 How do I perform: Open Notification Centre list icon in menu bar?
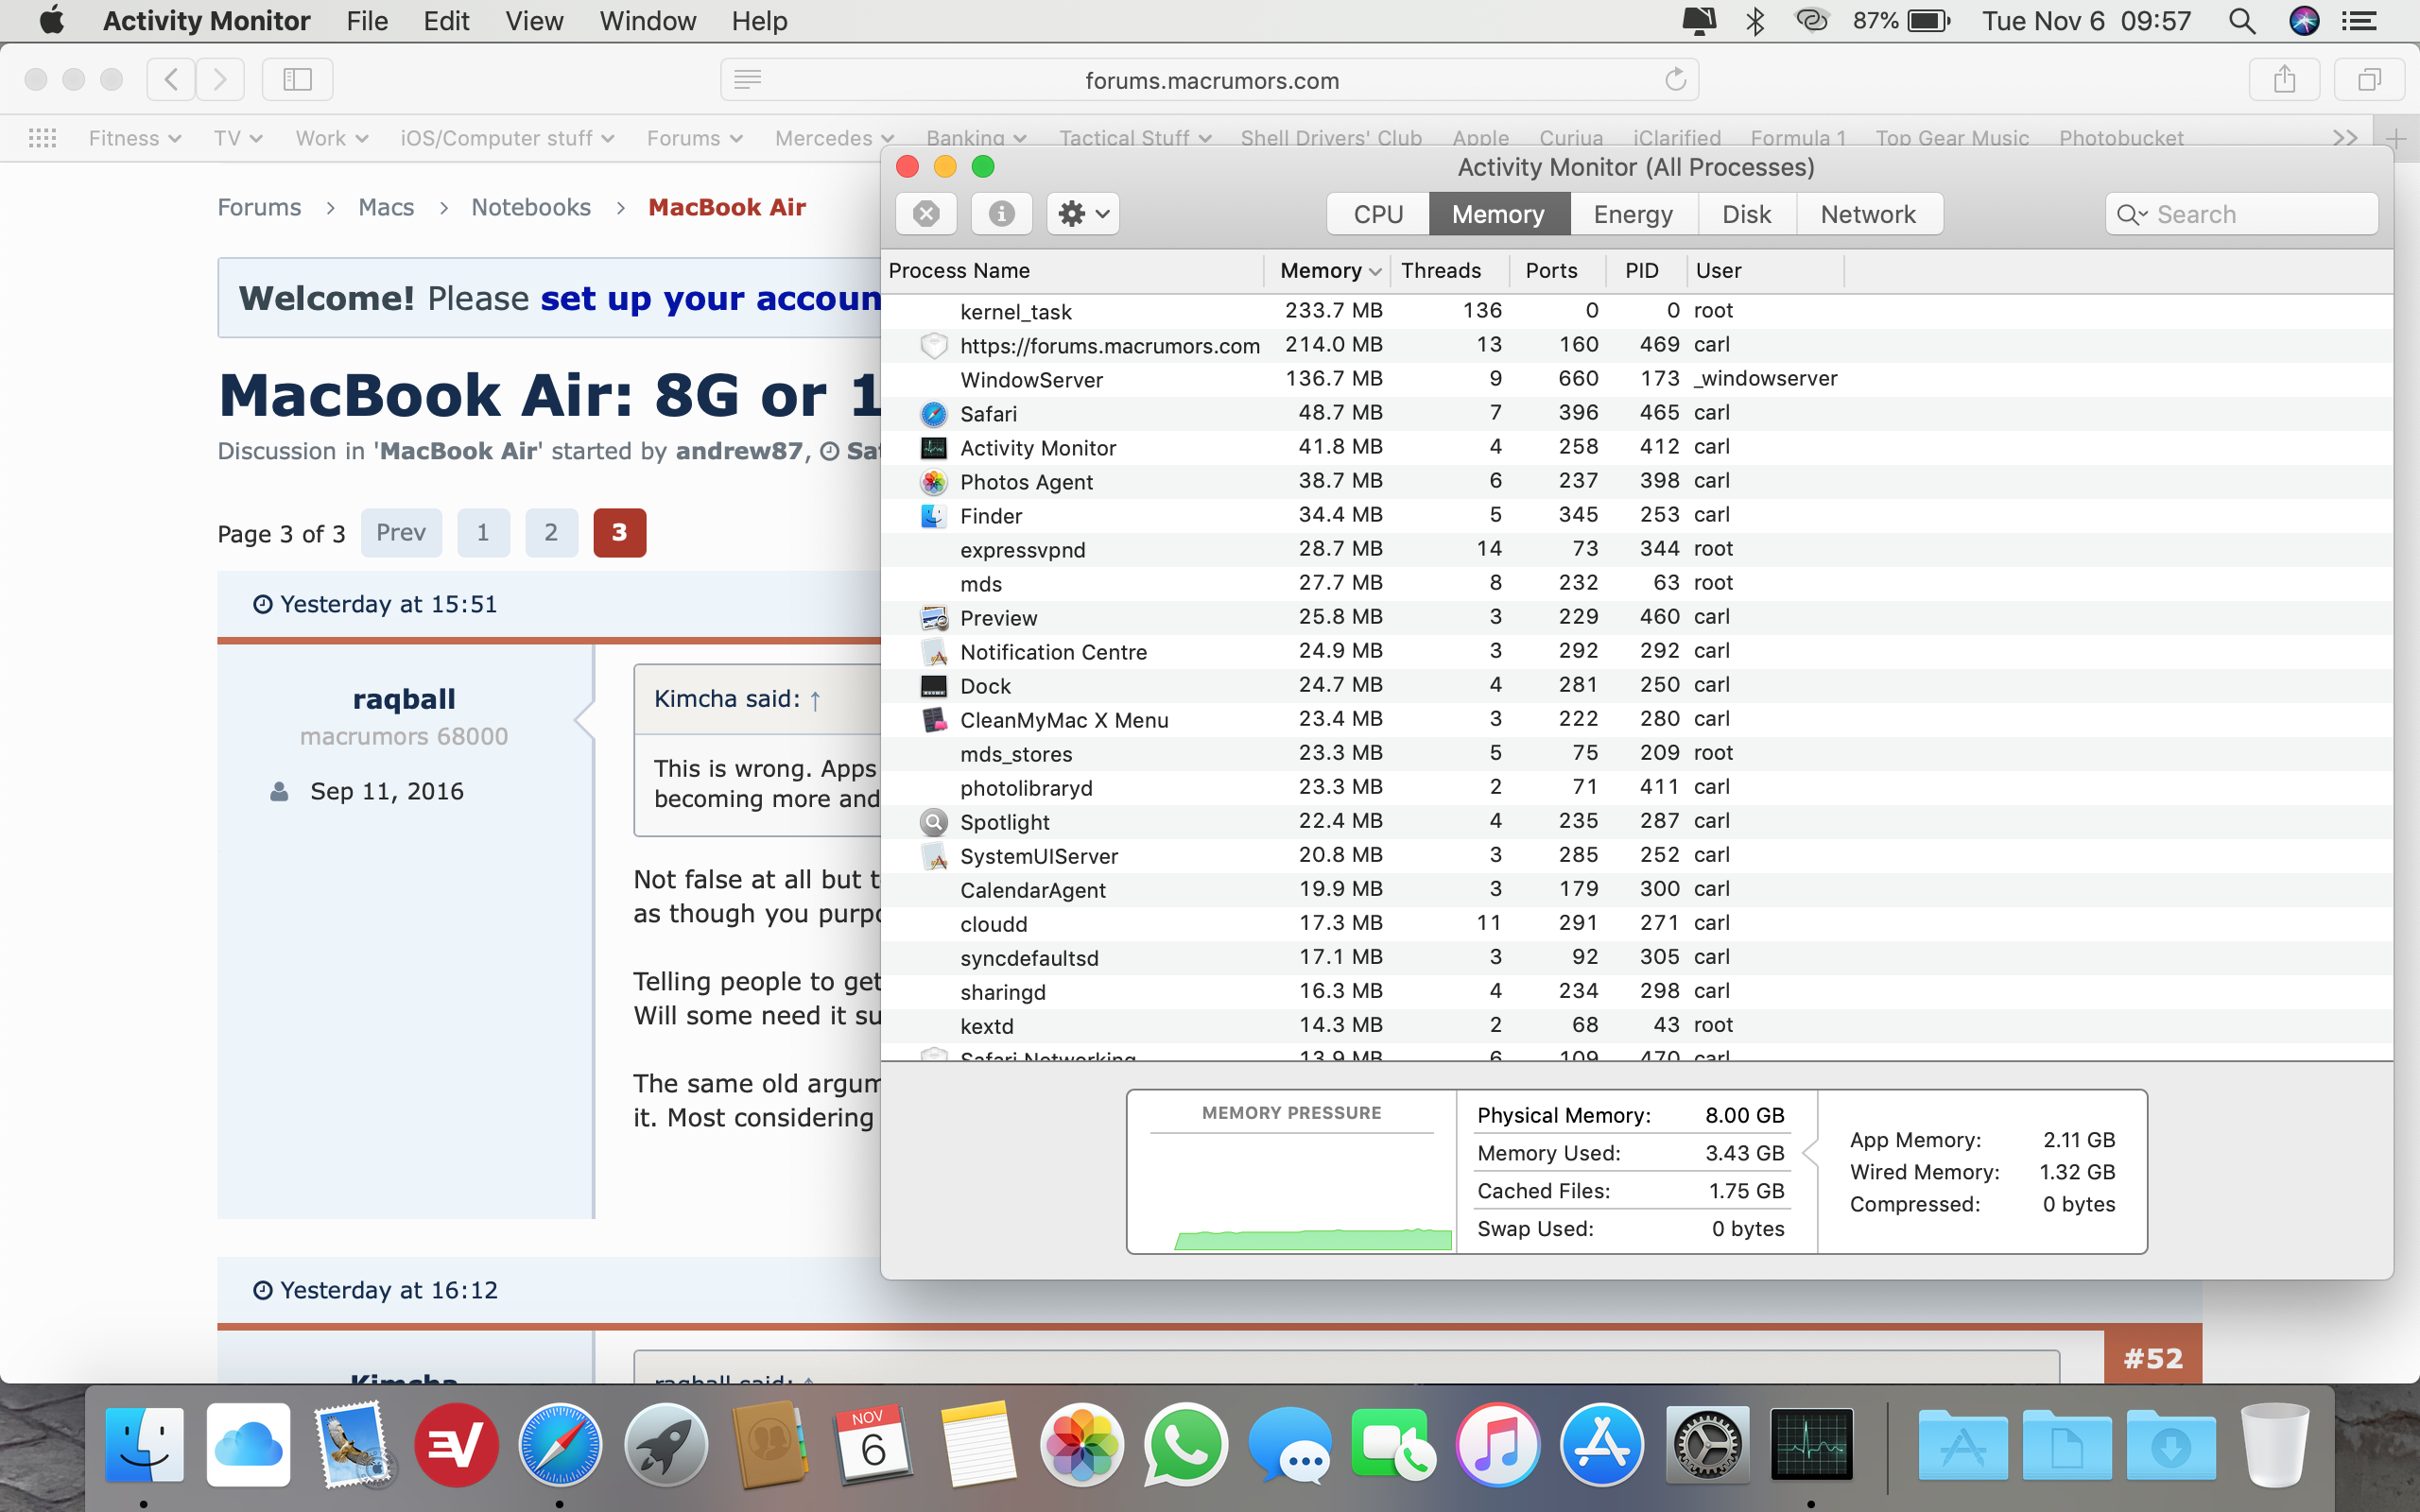click(2360, 21)
